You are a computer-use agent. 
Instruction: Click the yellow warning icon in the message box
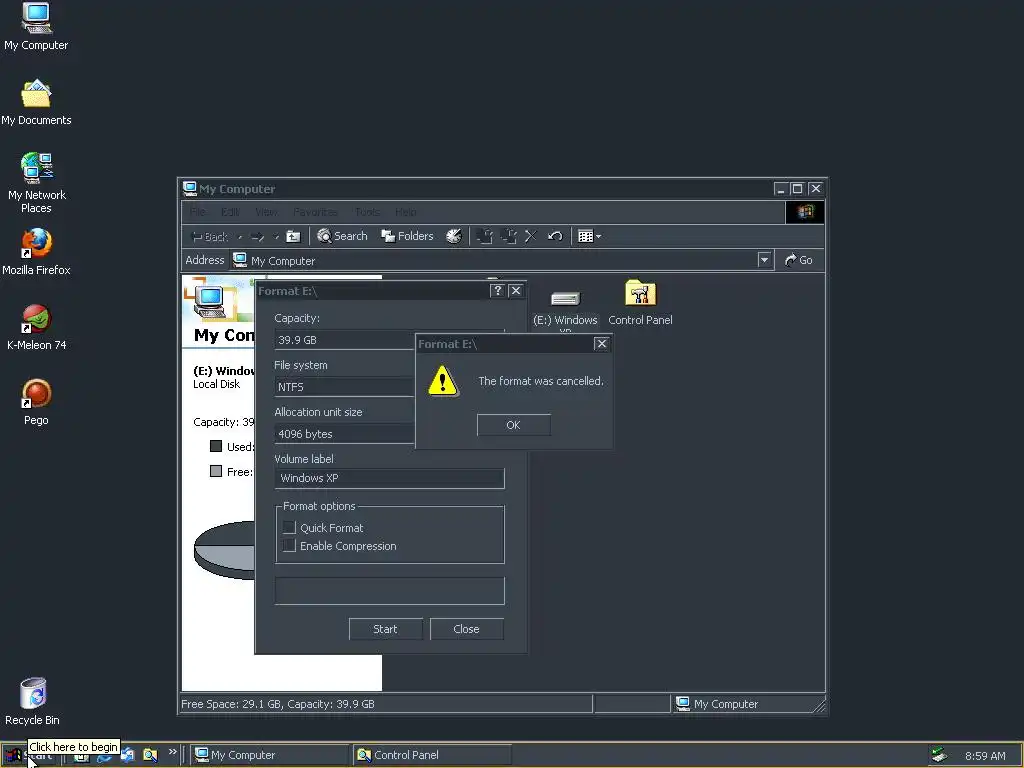coord(443,381)
